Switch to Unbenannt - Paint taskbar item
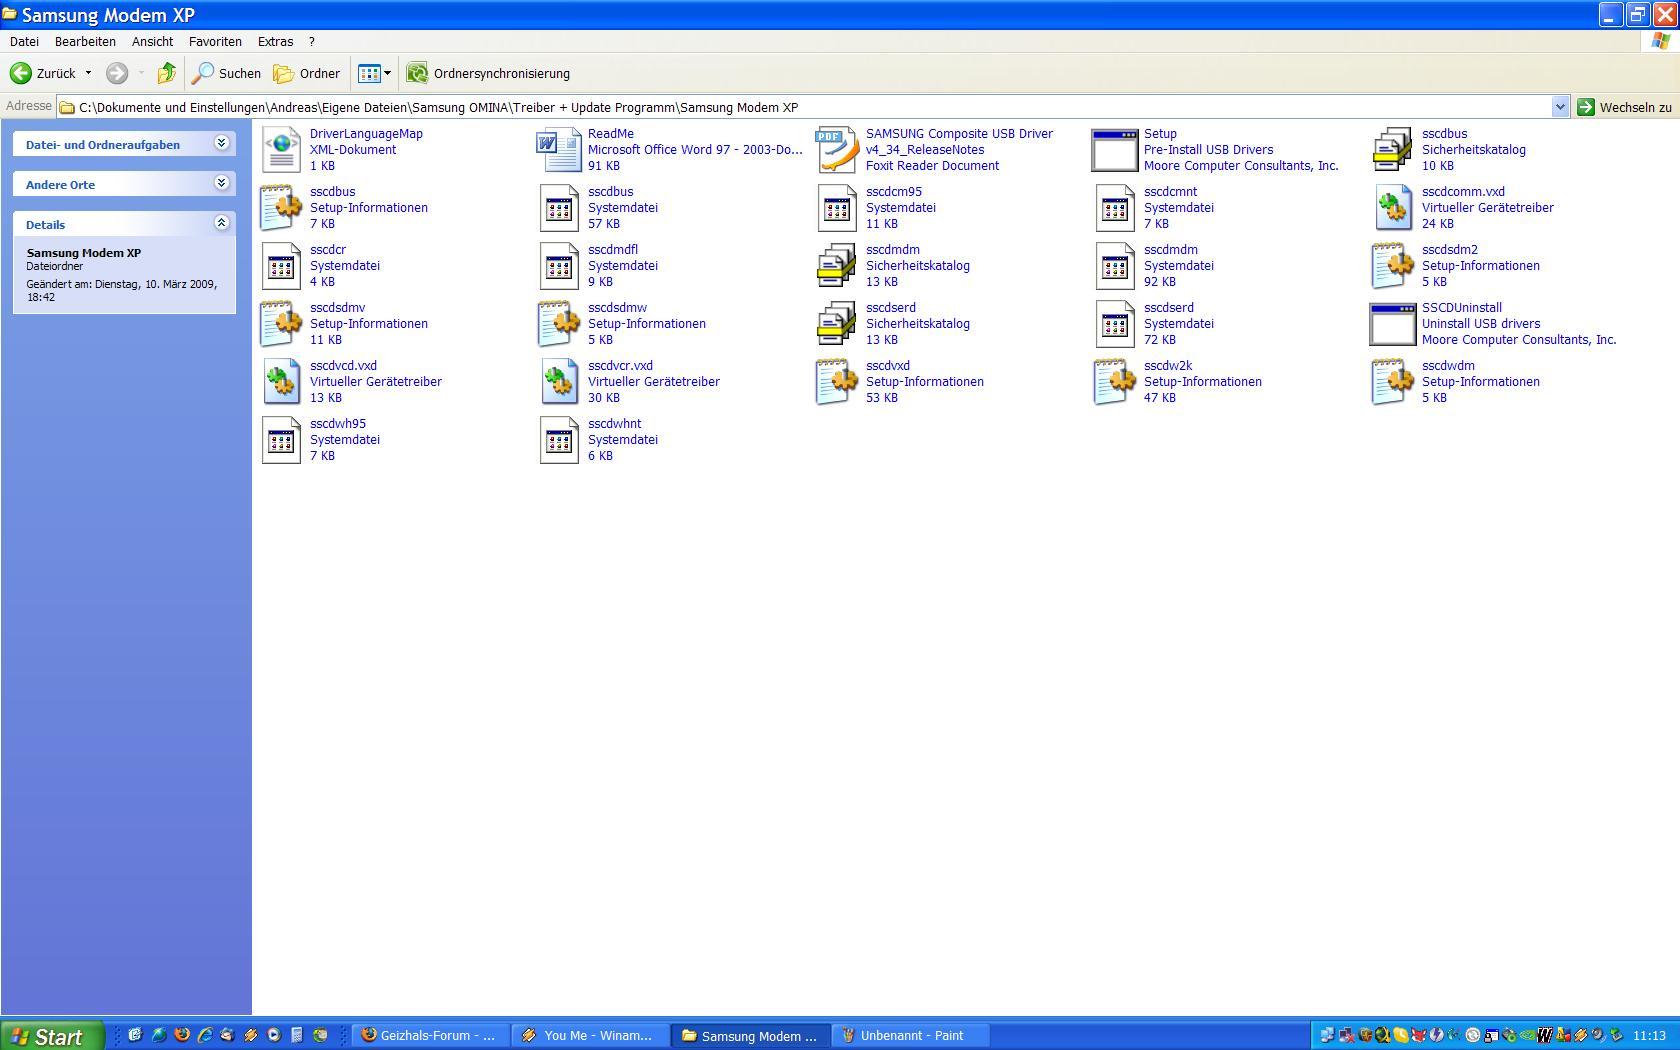The width and height of the screenshot is (1680, 1050). click(x=911, y=1036)
